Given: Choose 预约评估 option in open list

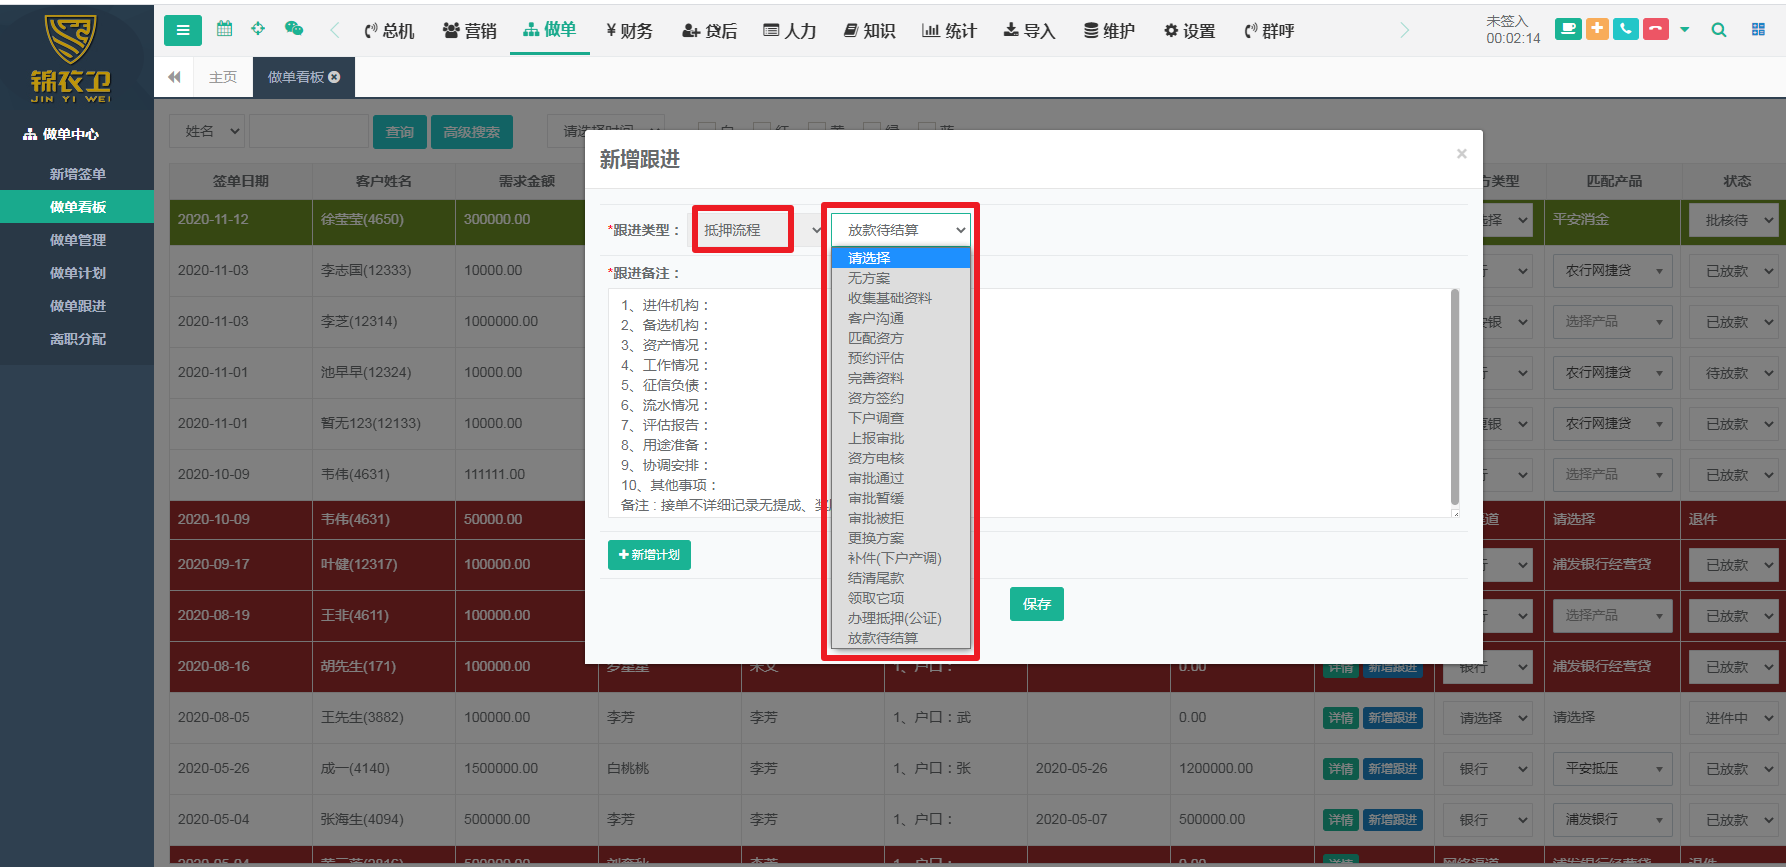Looking at the screenshot, I should 901,358.
